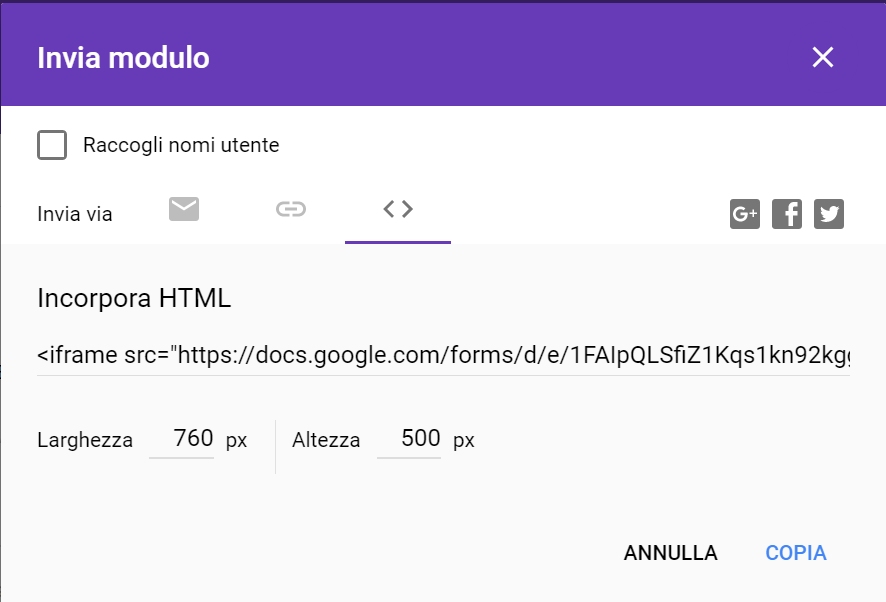Click the Larghezza label text
The image size is (886, 602).
(85, 440)
